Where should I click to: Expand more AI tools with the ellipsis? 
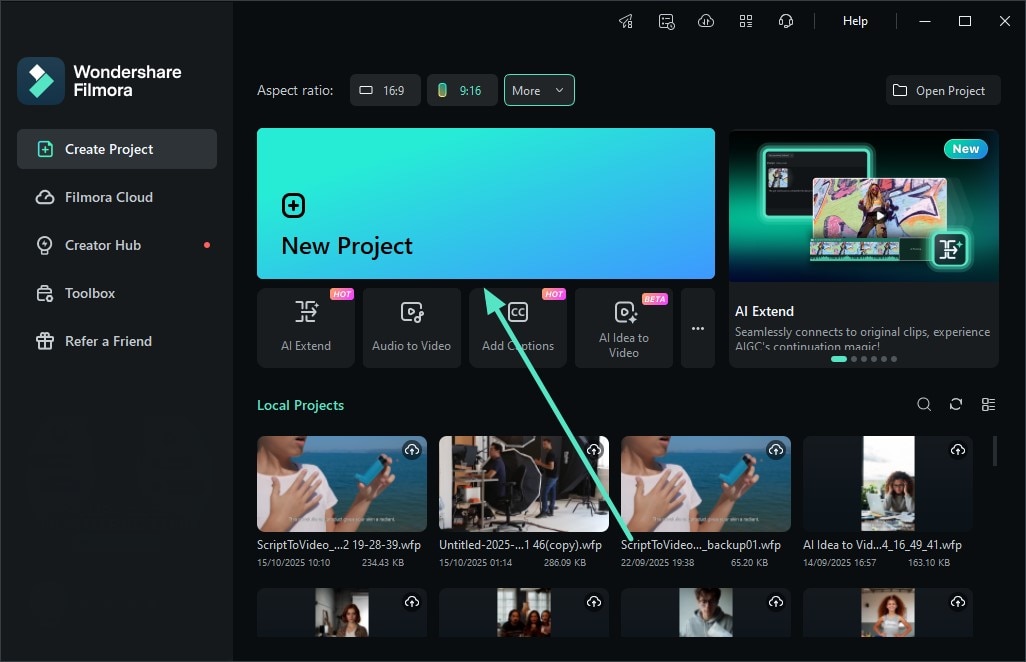point(698,328)
